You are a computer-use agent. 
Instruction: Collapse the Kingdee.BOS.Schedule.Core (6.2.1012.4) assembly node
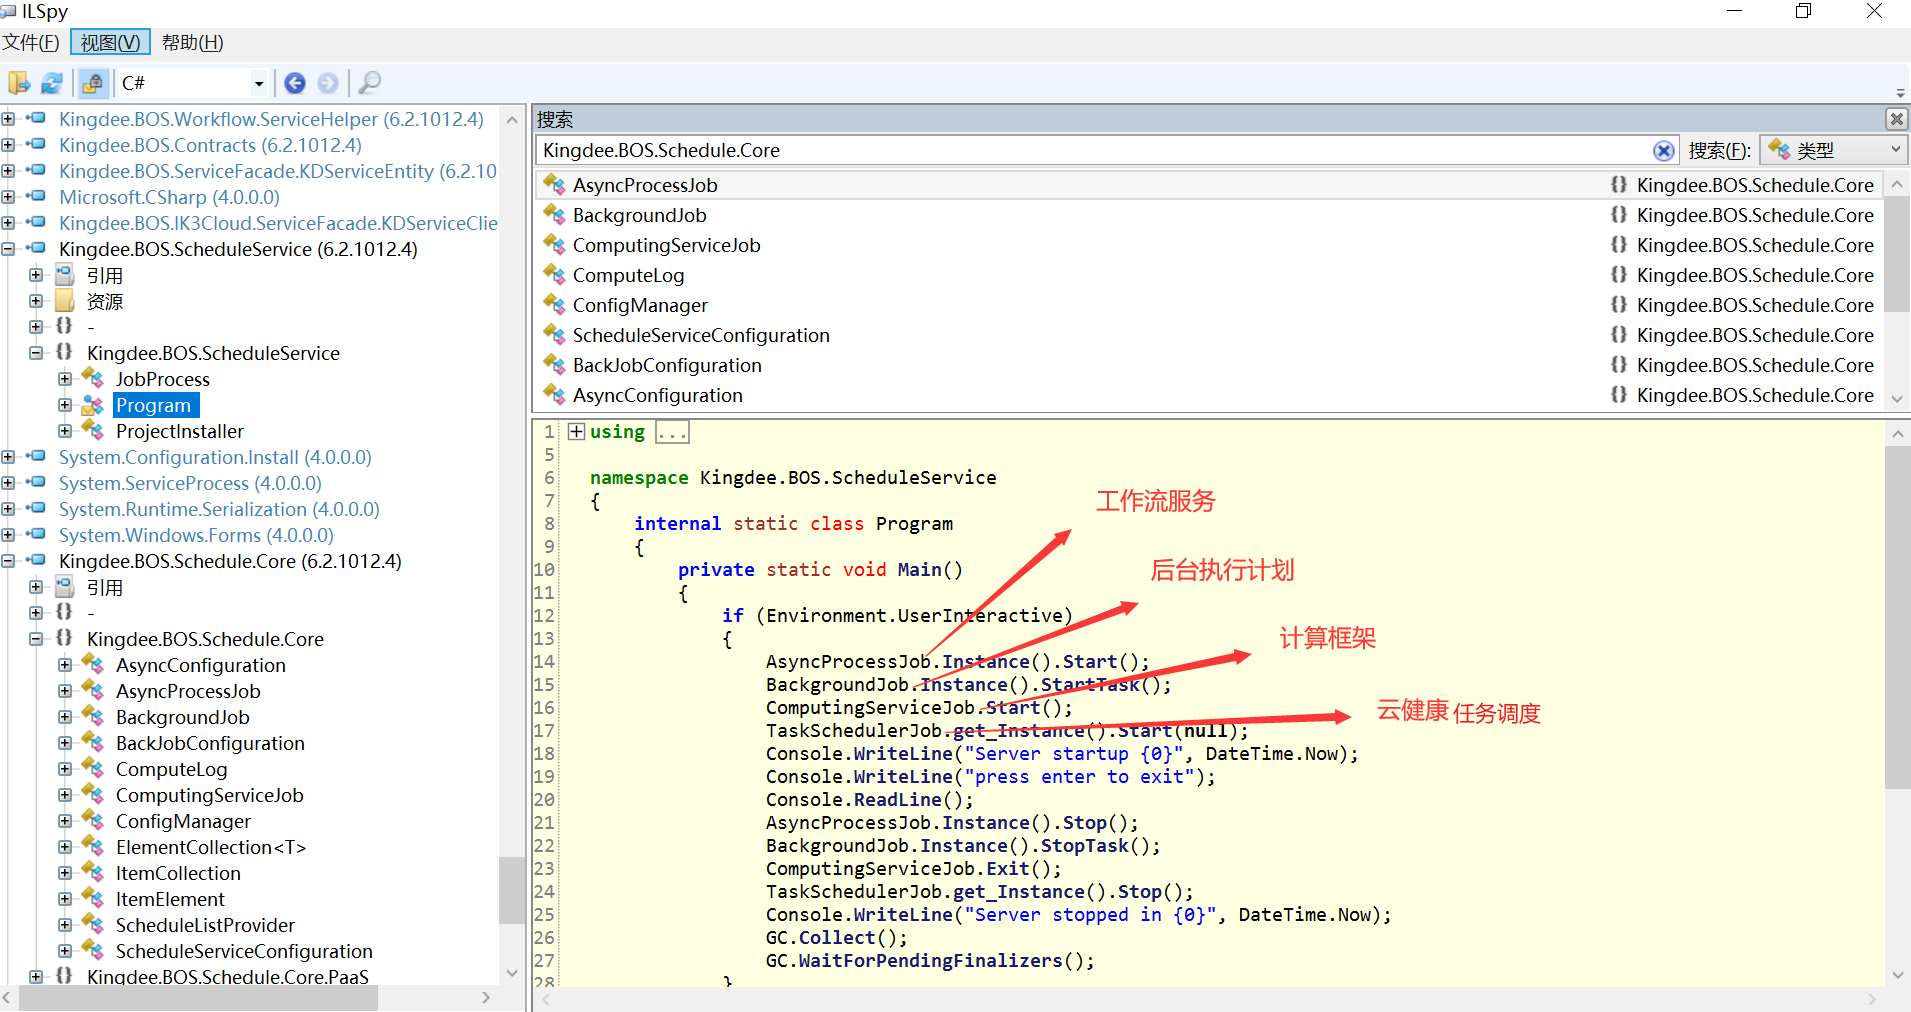tap(8, 561)
